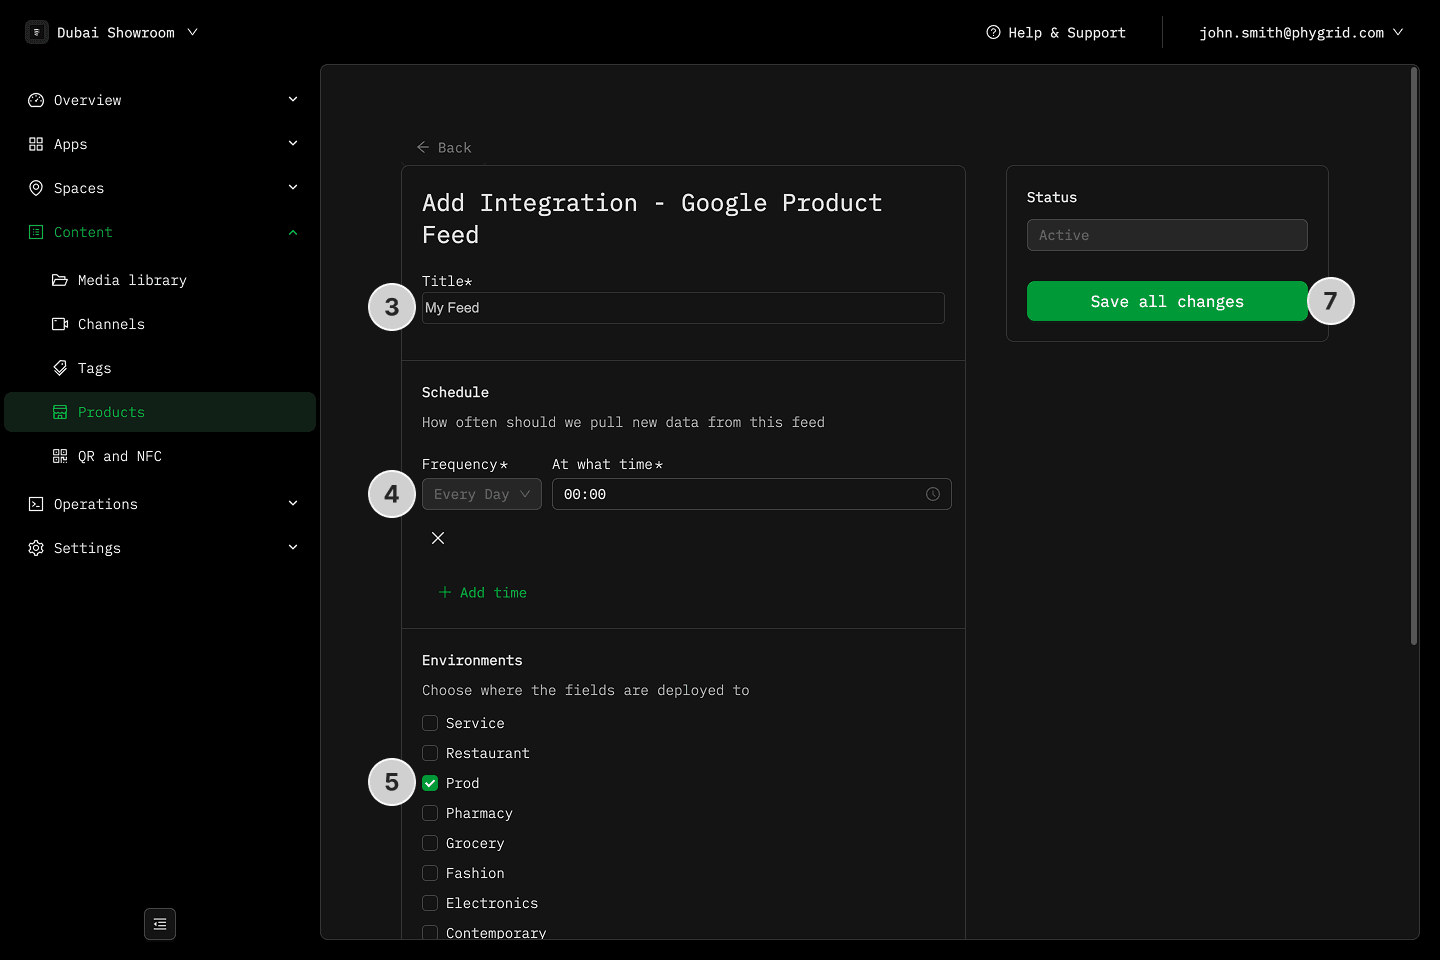1440x960 pixels.
Task: Click into the Title input field
Action: pos(683,308)
